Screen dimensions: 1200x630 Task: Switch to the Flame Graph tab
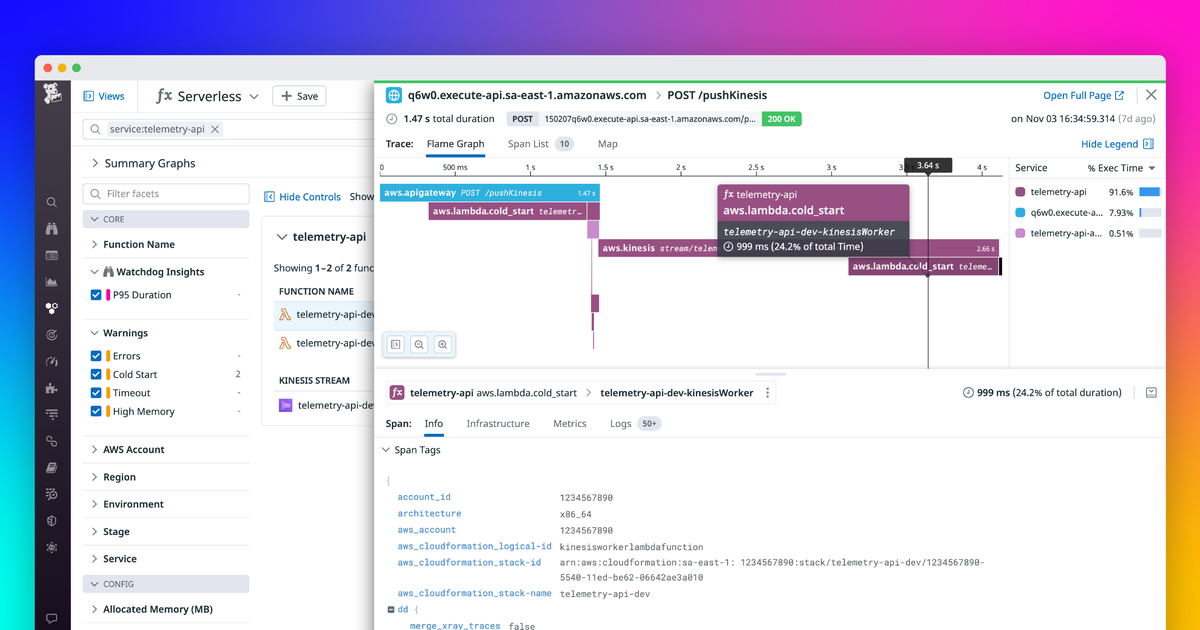[x=455, y=144]
